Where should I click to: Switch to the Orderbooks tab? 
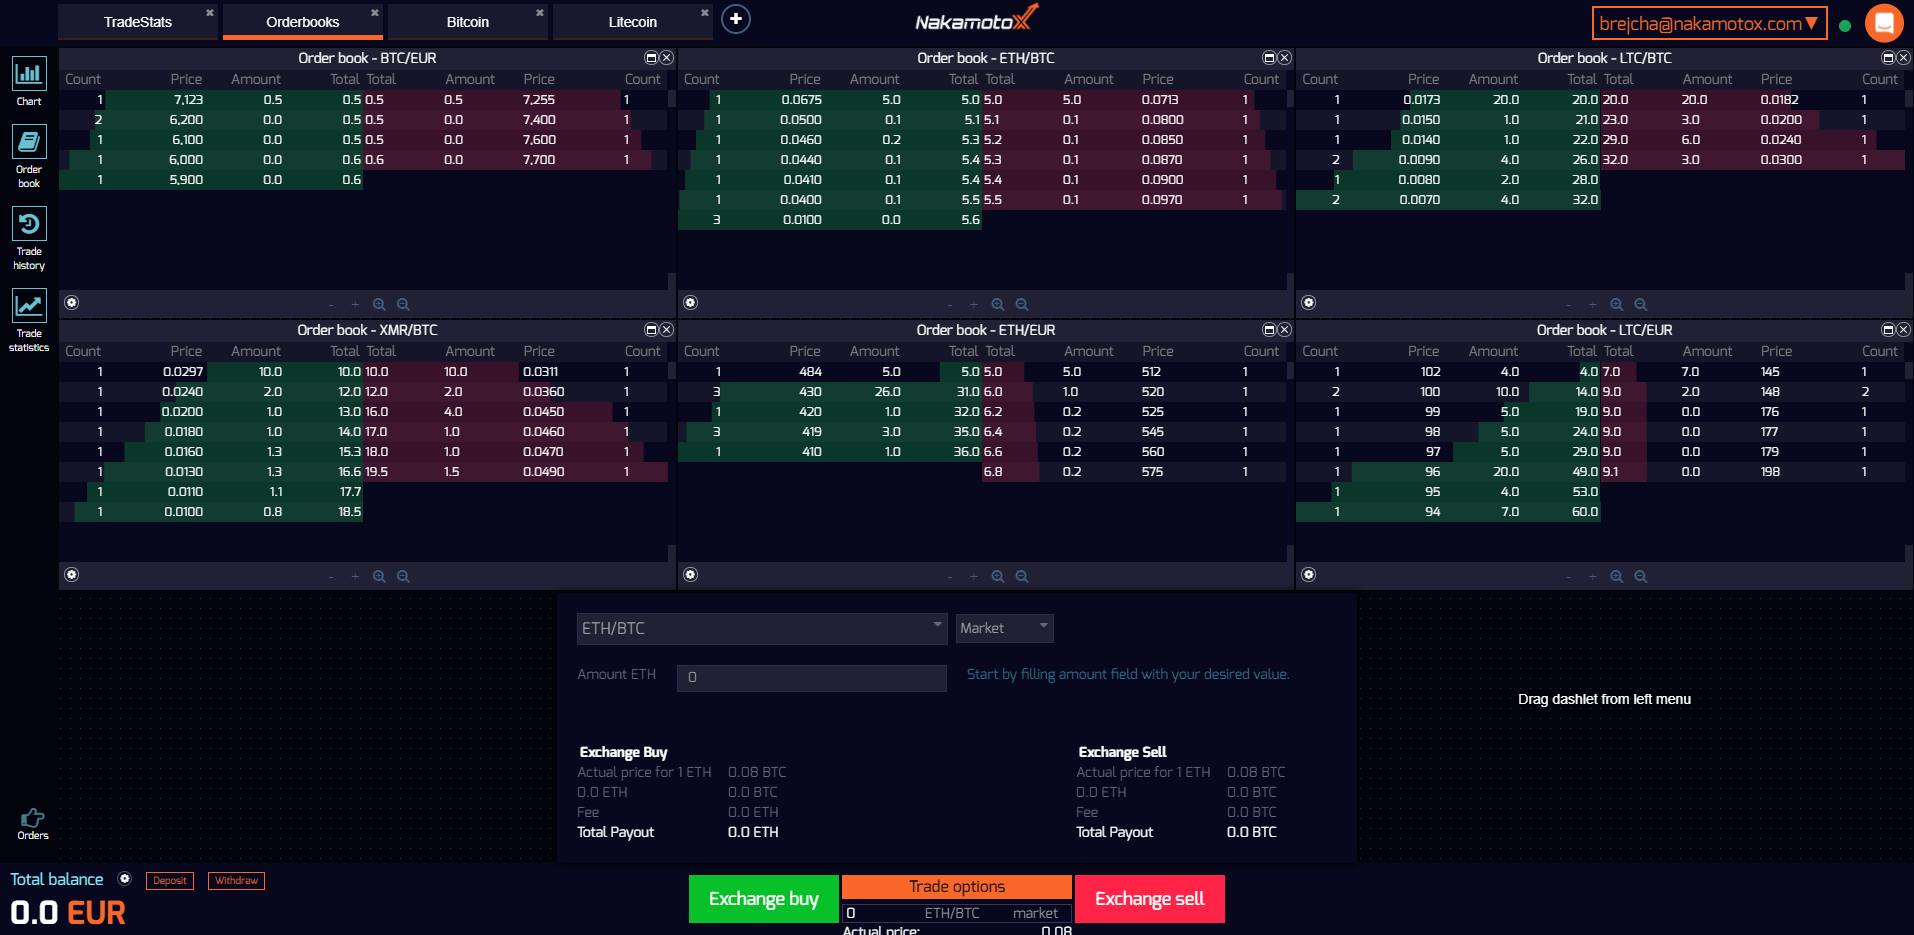pyautogui.click(x=303, y=22)
